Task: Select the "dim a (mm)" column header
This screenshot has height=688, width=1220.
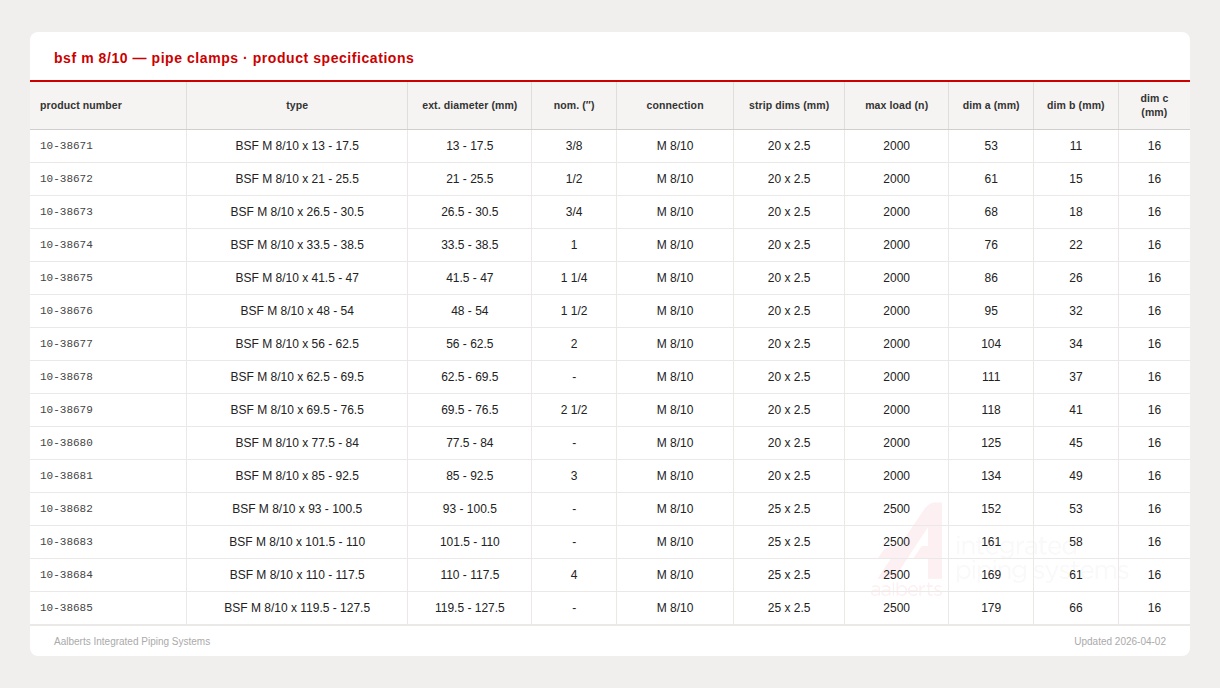Action: 991,105
